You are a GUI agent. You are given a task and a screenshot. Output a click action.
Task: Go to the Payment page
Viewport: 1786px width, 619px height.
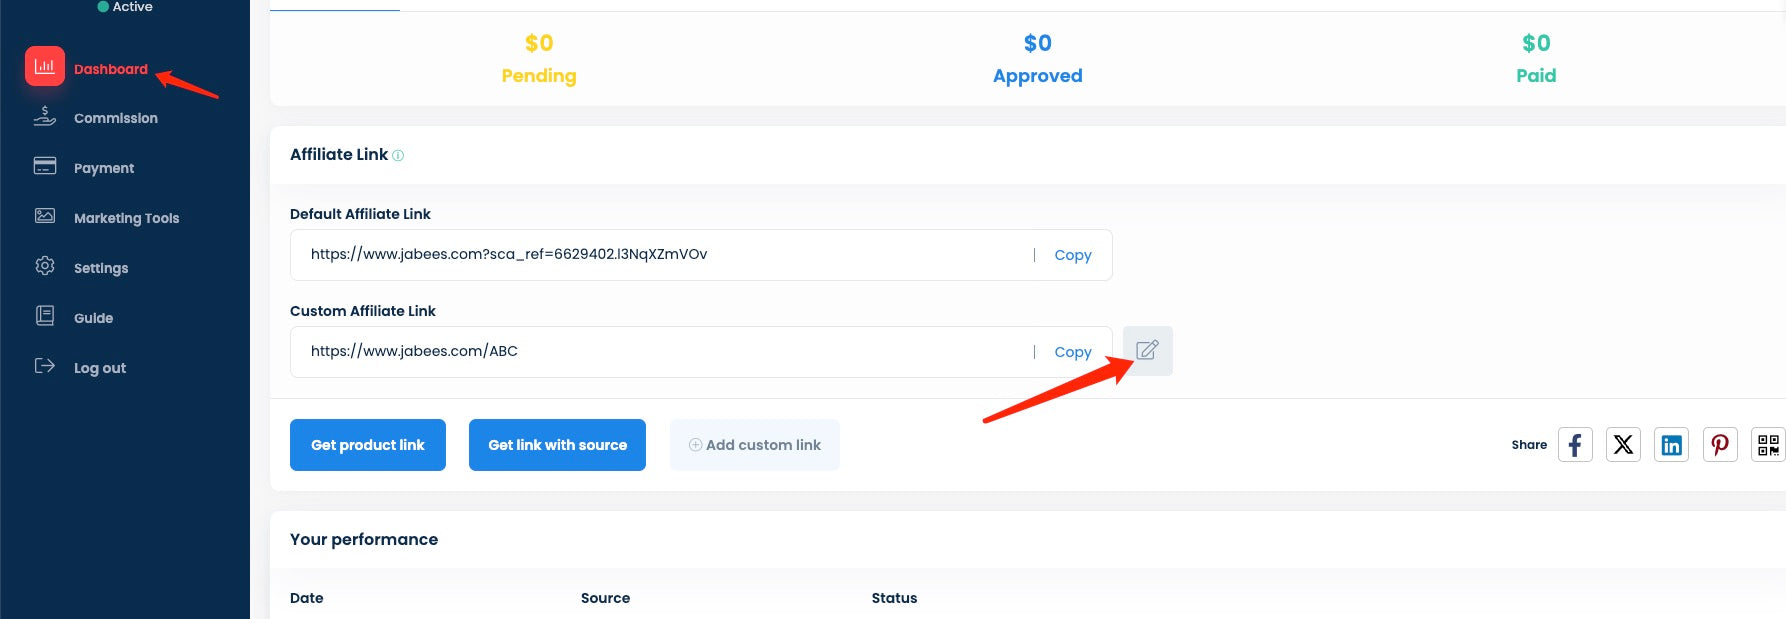click(x=103, y=168)
